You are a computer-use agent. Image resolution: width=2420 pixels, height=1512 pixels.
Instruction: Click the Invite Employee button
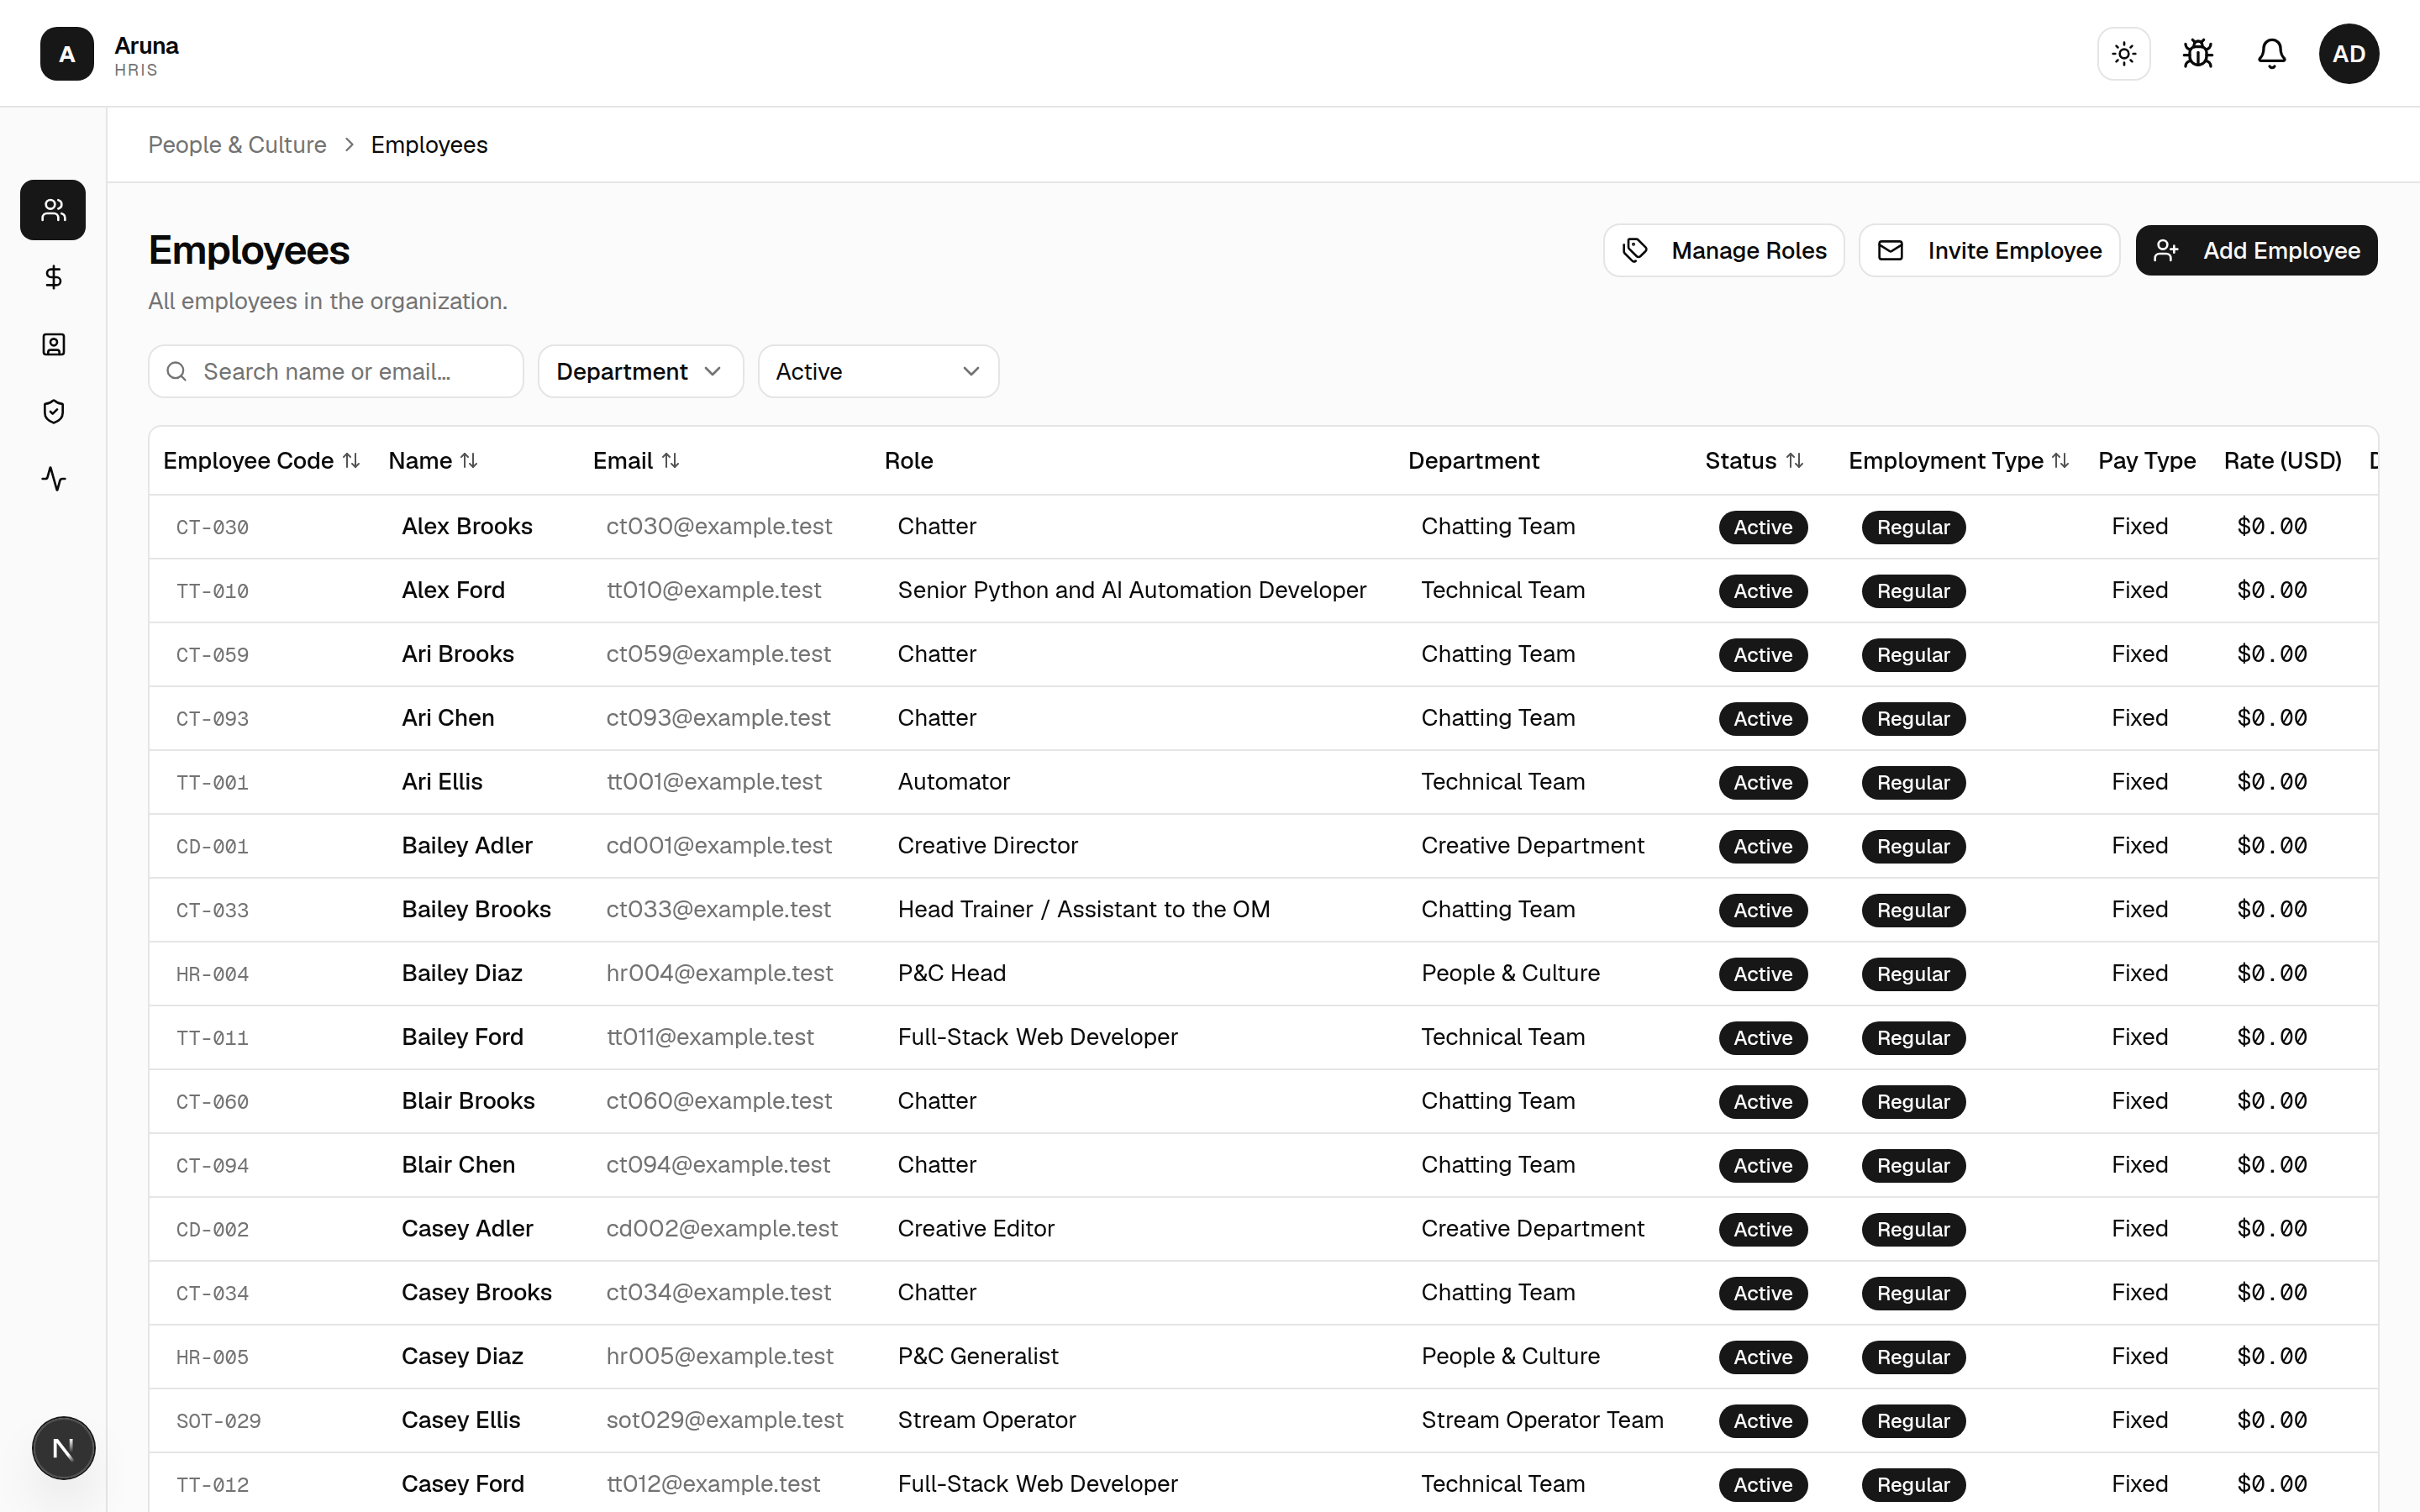point(1989,251)
